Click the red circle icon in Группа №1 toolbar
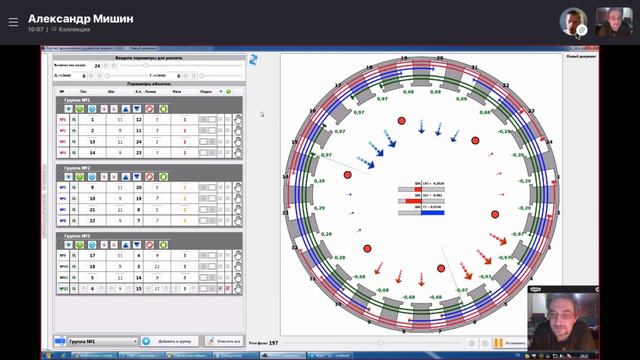The height and width of the screenshot is (360, 640). tap(150, 109)
